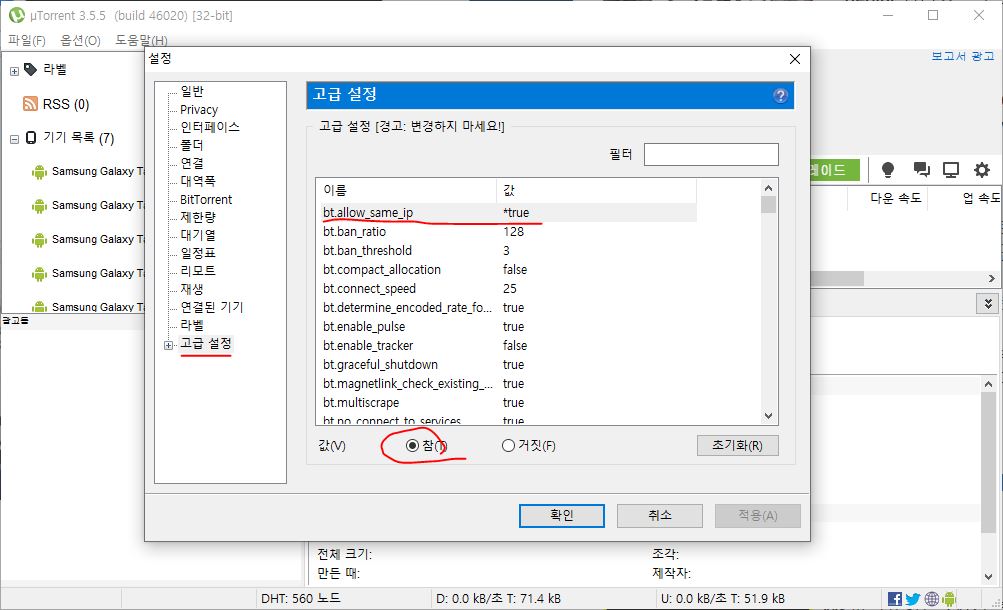Image resolution: width=1003 pixels, height=610 pixels.
Task: Select 연결 in settings tree
Action: tap(192, 163)
